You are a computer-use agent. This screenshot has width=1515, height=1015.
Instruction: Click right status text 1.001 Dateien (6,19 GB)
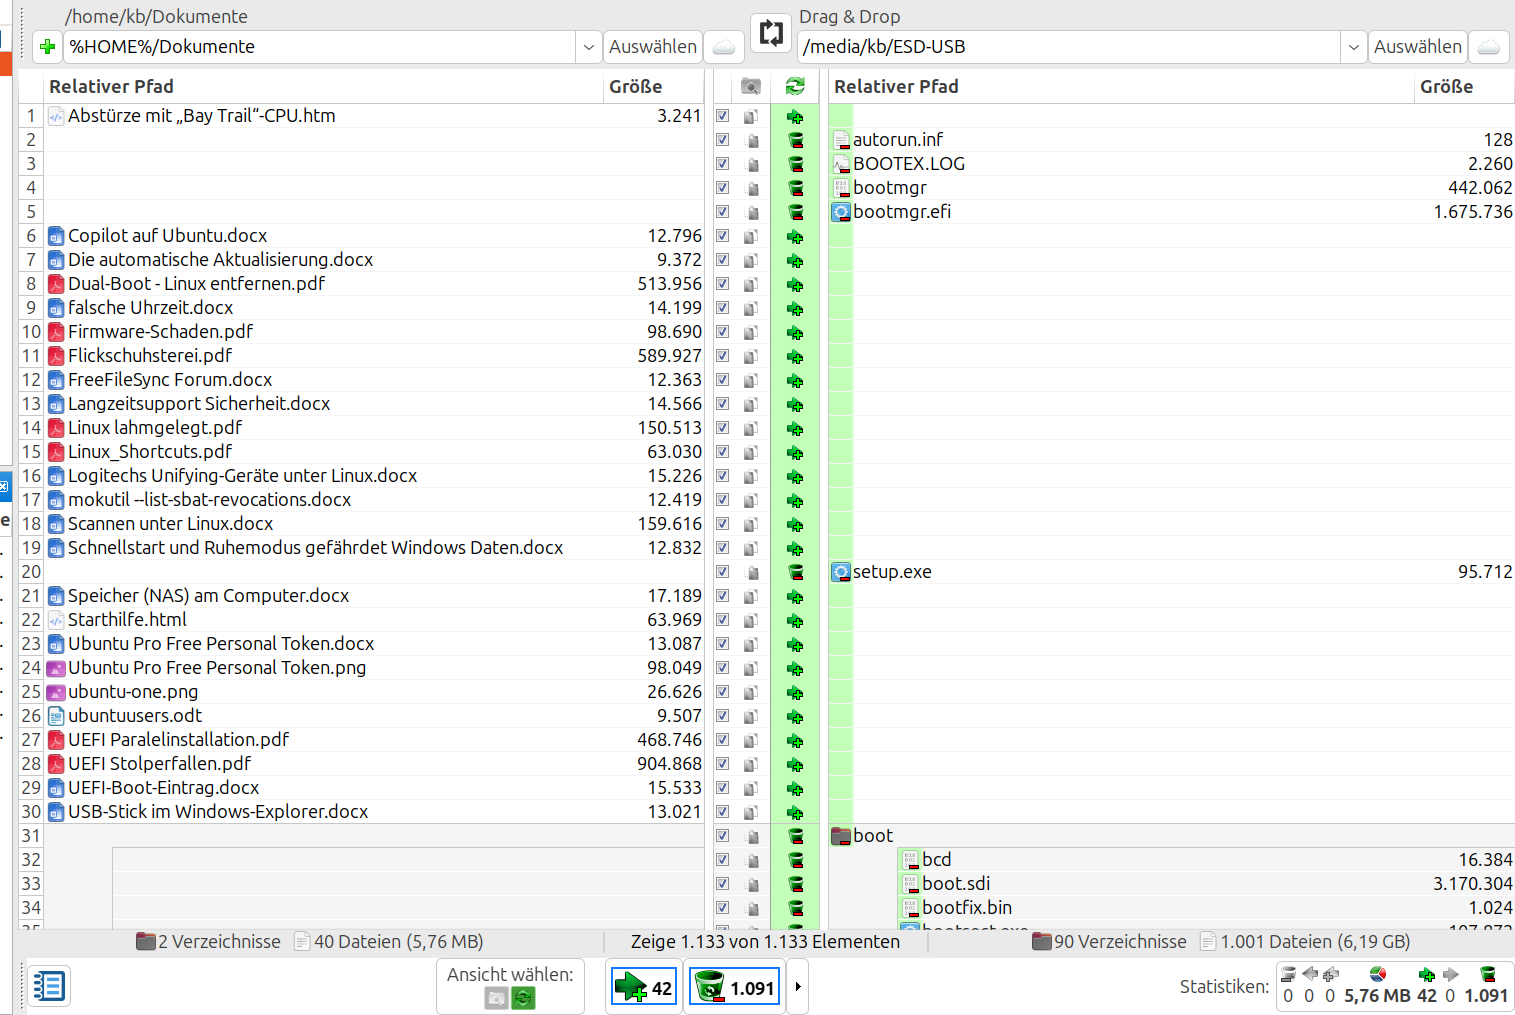coord(1315,942)
